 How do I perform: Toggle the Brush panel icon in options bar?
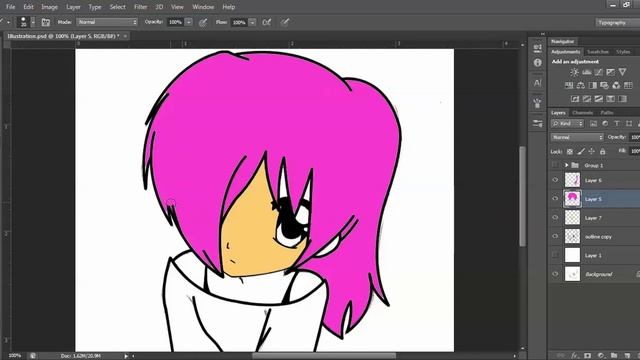tap(46, 22)
